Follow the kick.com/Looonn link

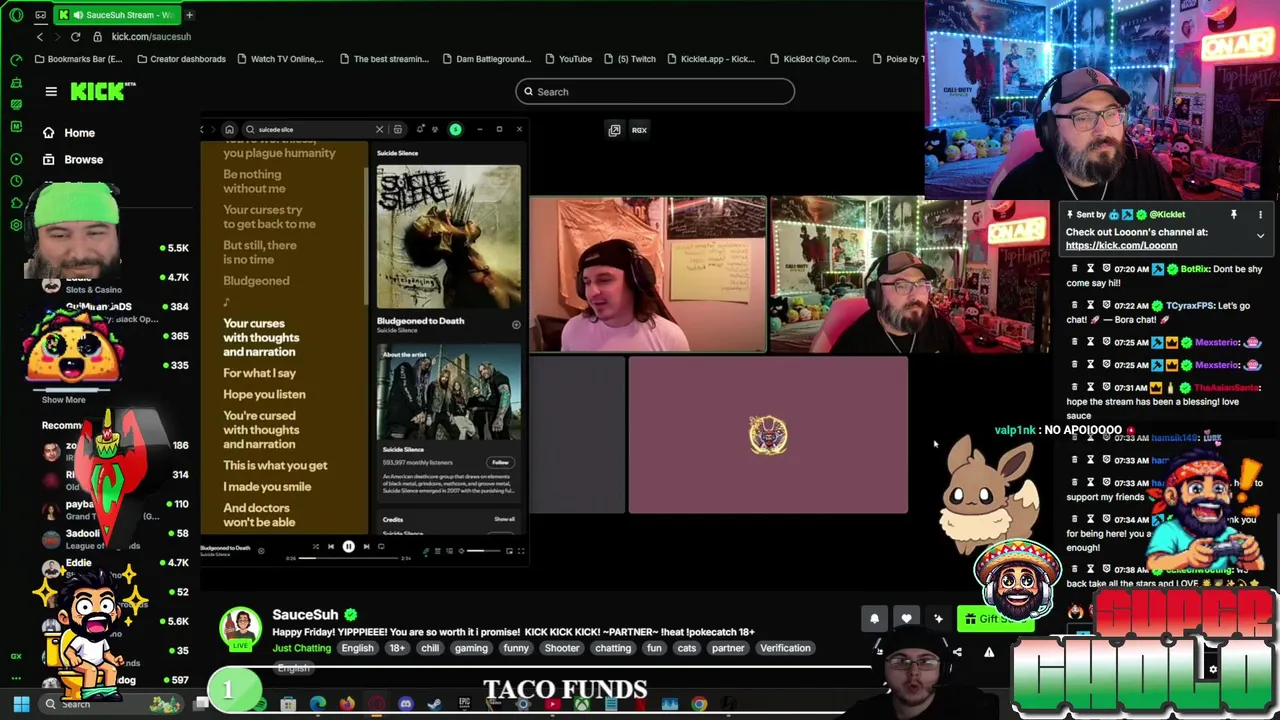pos(1121,246)
